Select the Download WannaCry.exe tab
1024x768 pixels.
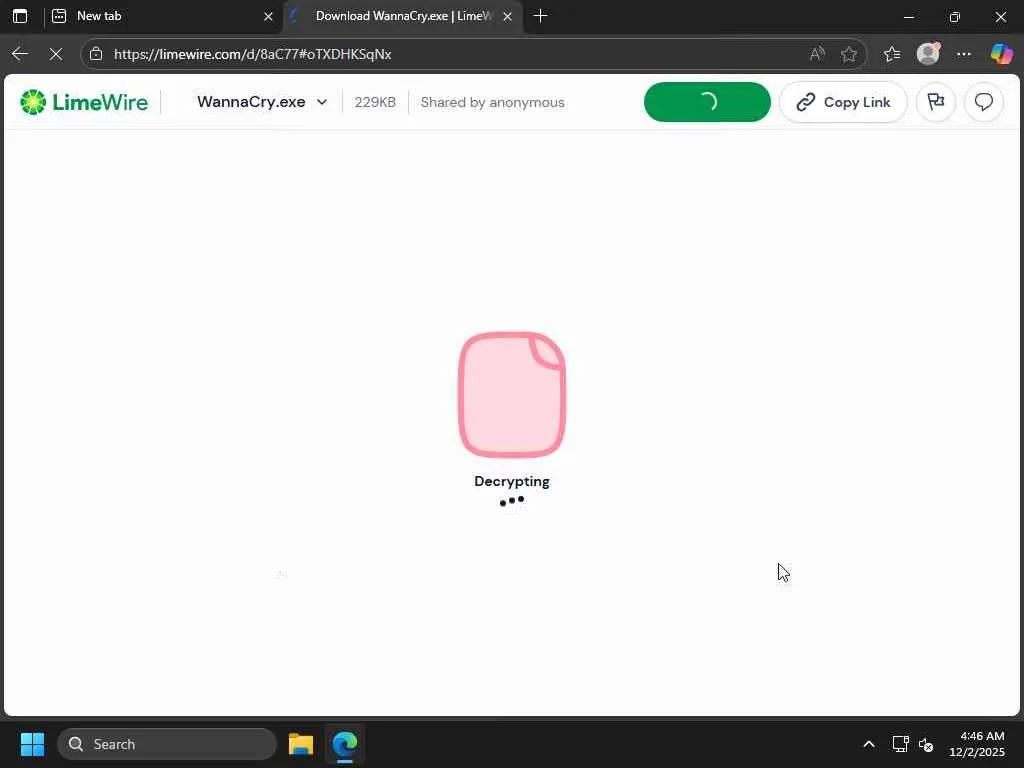(404, 16)
